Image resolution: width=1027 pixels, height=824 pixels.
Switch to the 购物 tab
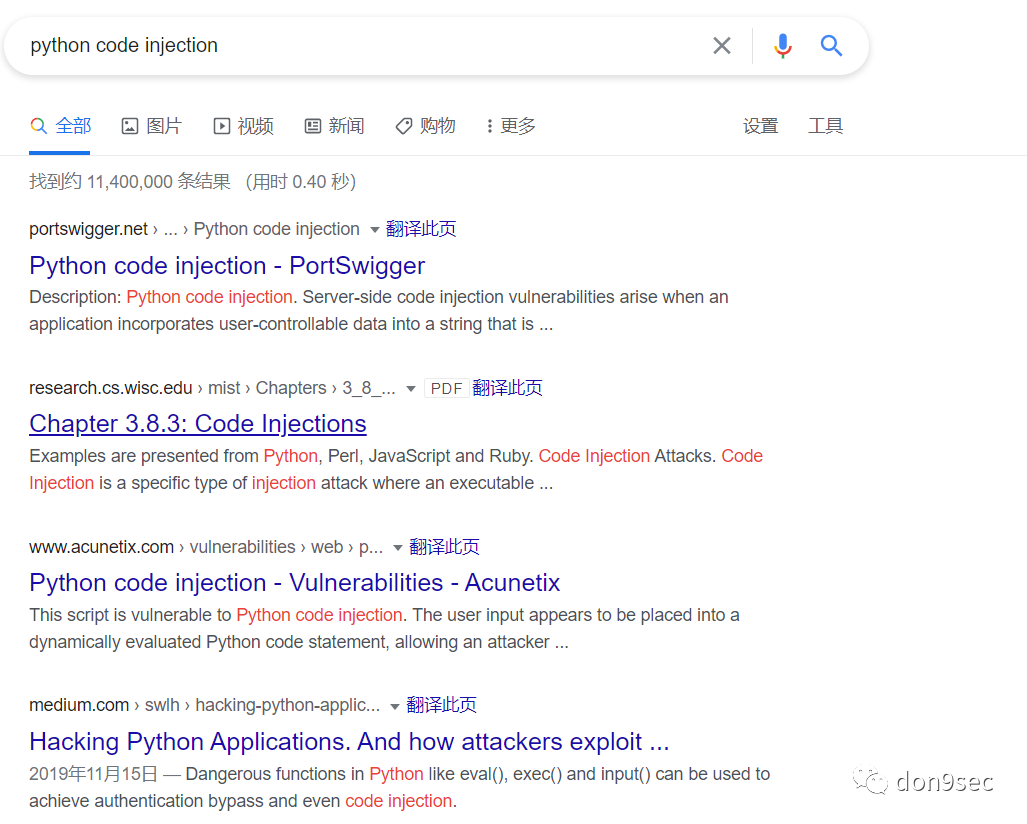[425, 126]
